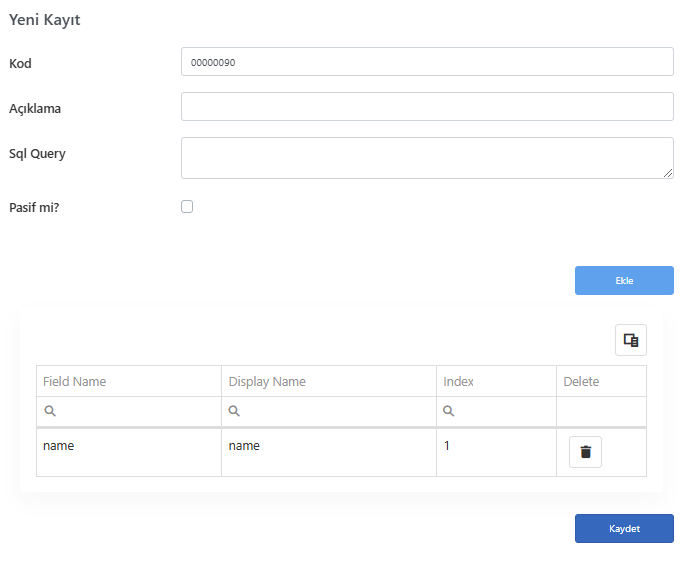Click the Sql Query textarea resize handle
This screenshot has height=564, width=688.
coord(668,173)
